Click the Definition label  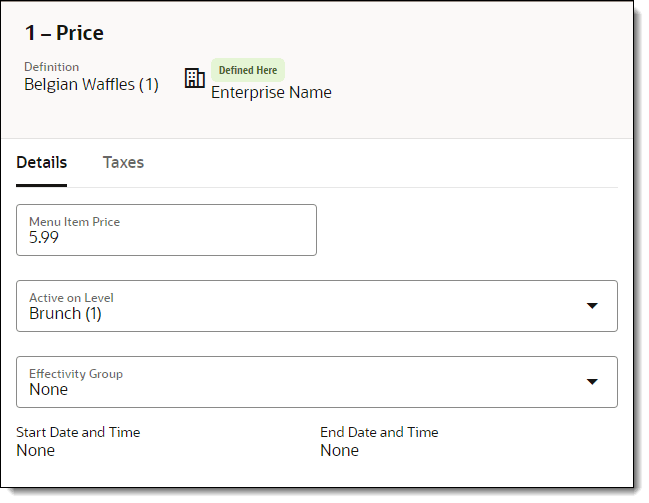click(x=52, y=67)
